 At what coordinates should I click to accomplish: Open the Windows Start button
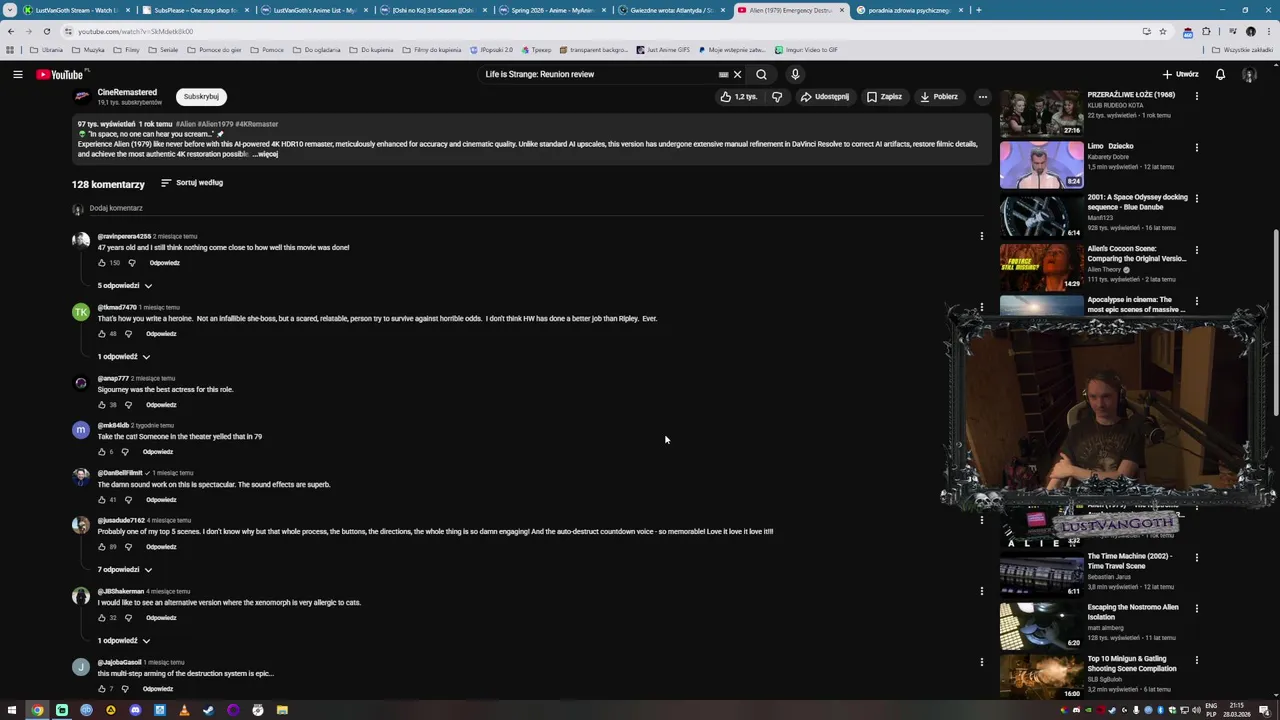[x=12, y=710]
